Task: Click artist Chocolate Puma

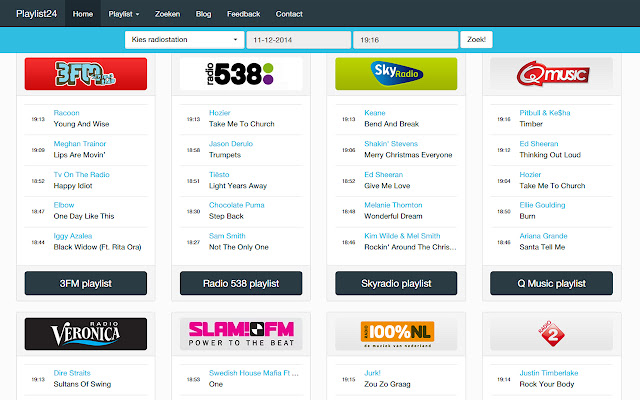Action: coord(237,205)
